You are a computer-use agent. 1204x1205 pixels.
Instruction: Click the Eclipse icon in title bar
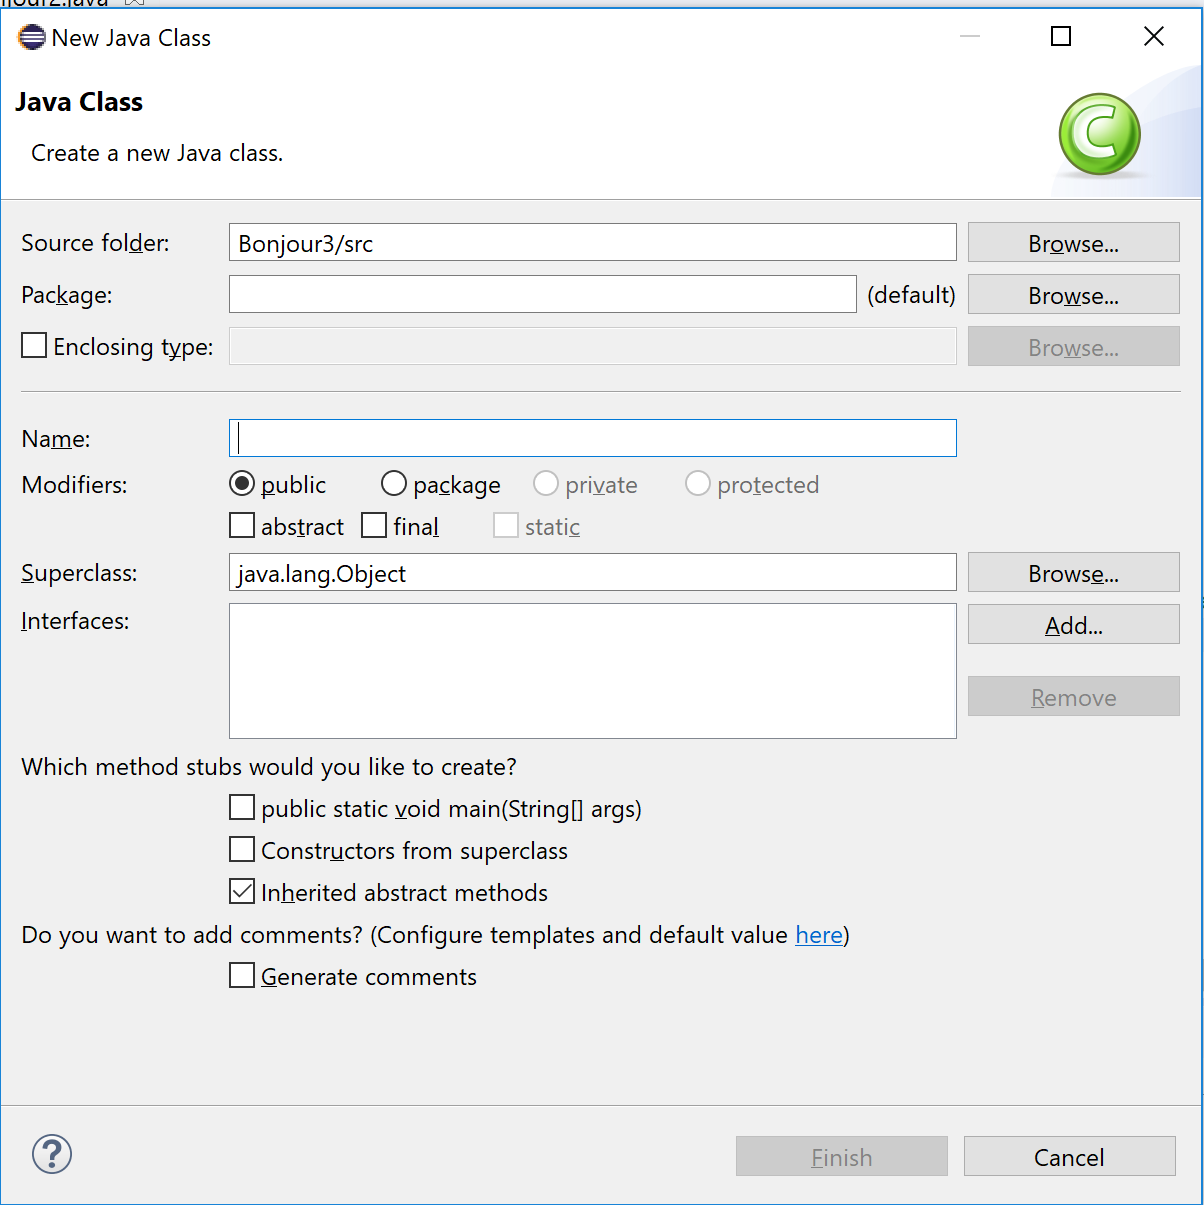(32, 38)
